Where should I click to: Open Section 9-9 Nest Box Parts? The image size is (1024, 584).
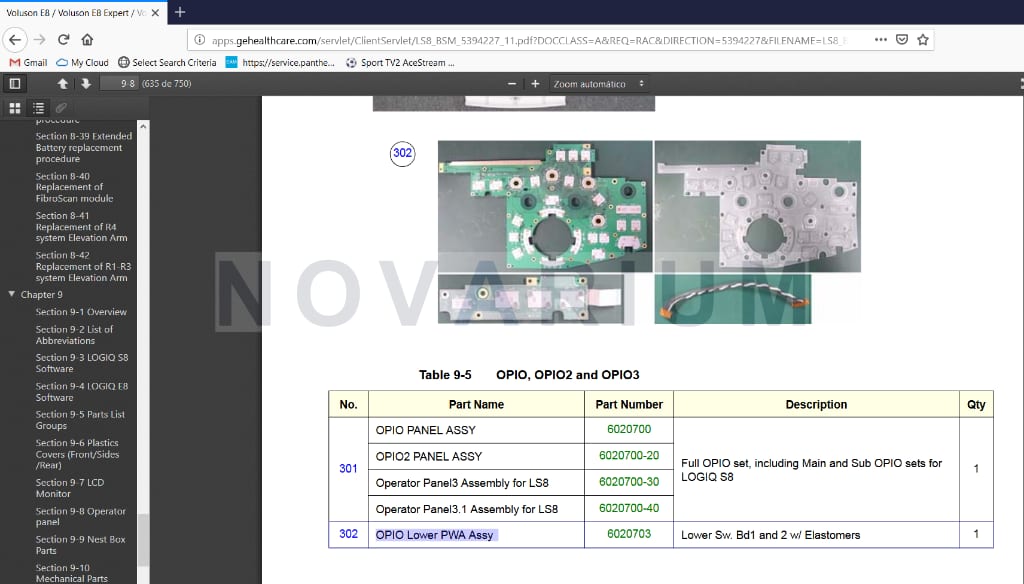[x=80, y=545]
